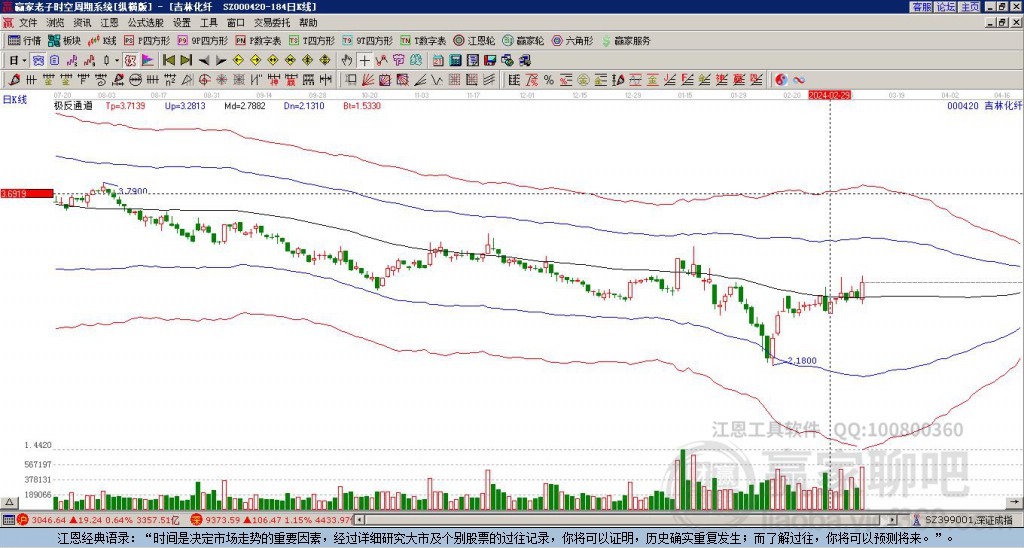Select the red pencil drawing tool
1024x548 pixels.
coord(14,80)
